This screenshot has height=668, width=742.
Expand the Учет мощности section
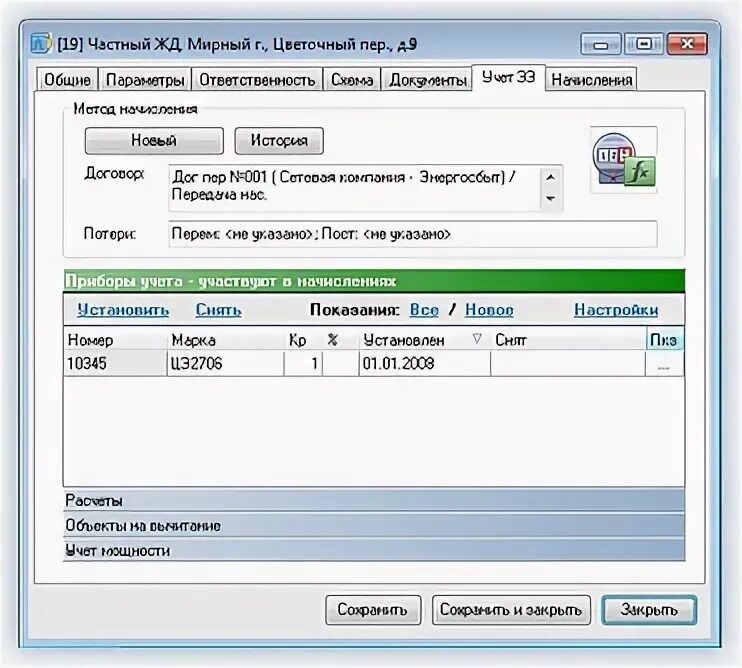(x=374, y=551)
